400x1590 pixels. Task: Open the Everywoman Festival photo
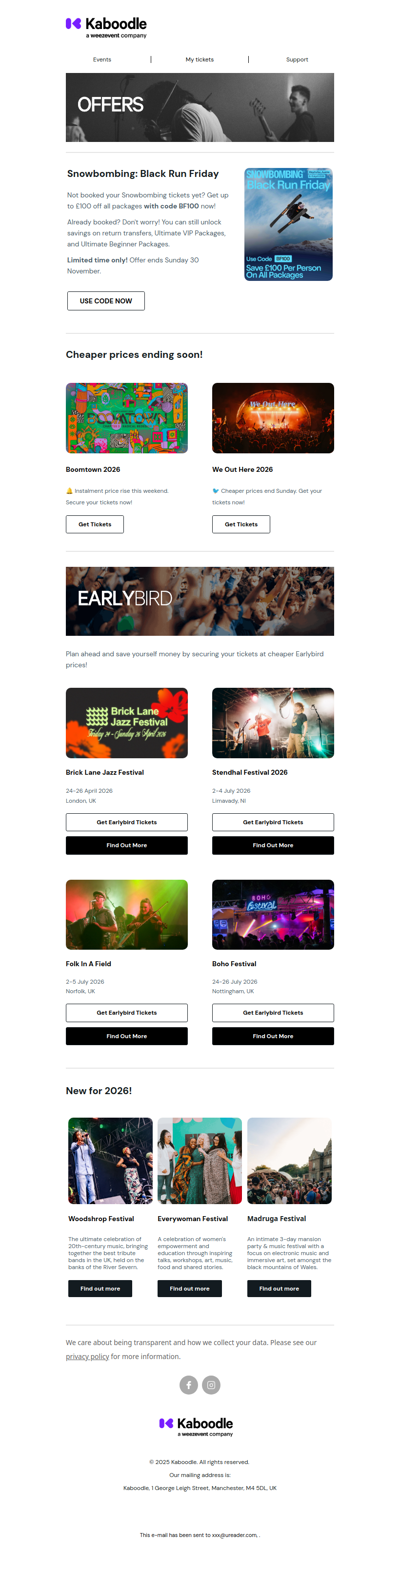[x=200, y=1160]
